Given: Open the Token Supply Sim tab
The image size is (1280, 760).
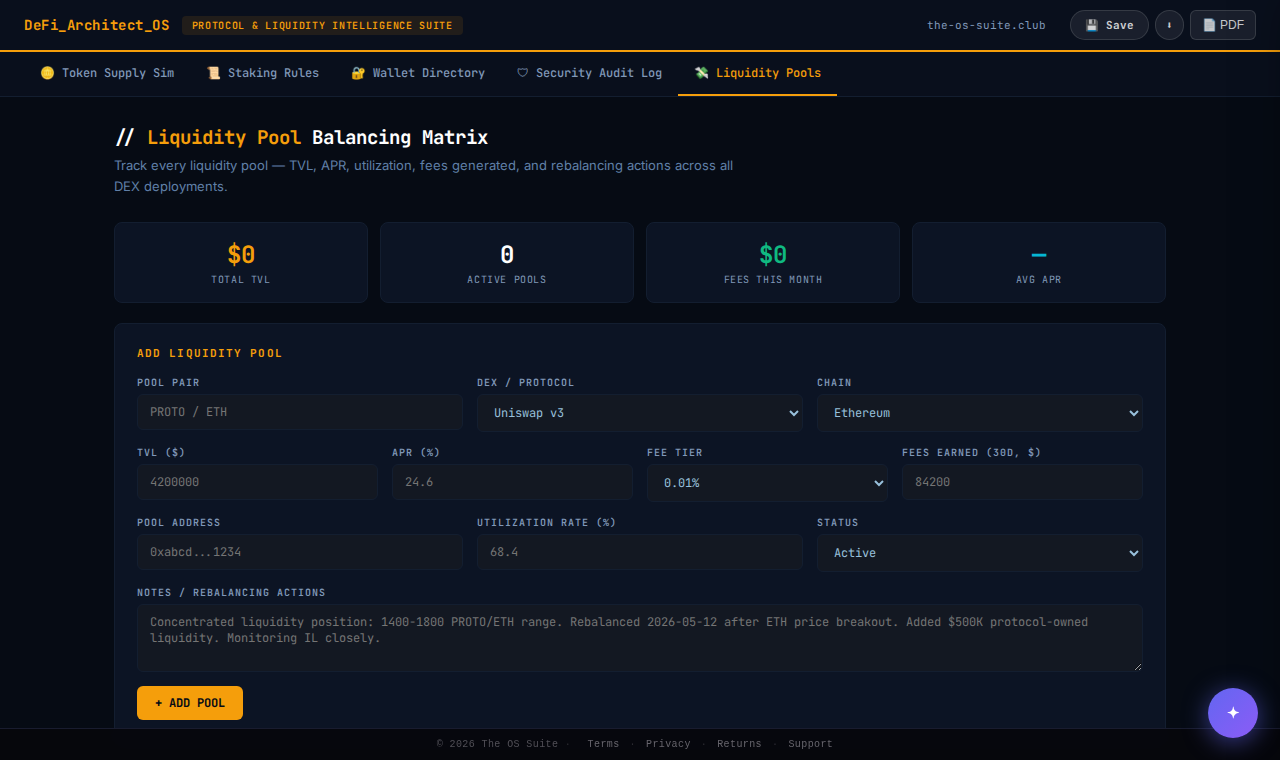Looking at the screenshot, I should [x=107, y=73].
